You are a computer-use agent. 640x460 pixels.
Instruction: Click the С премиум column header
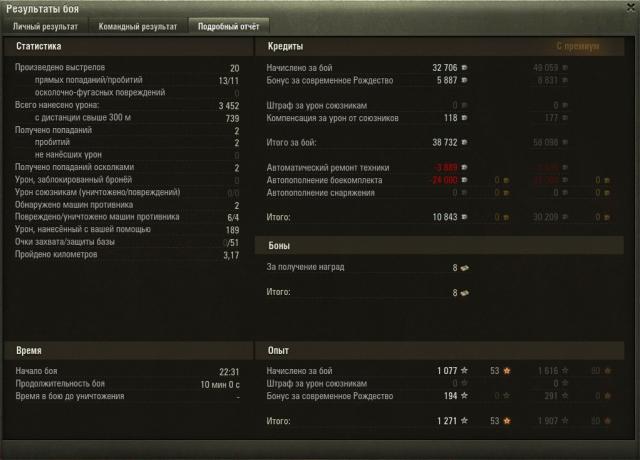click(x=578, y=46)
